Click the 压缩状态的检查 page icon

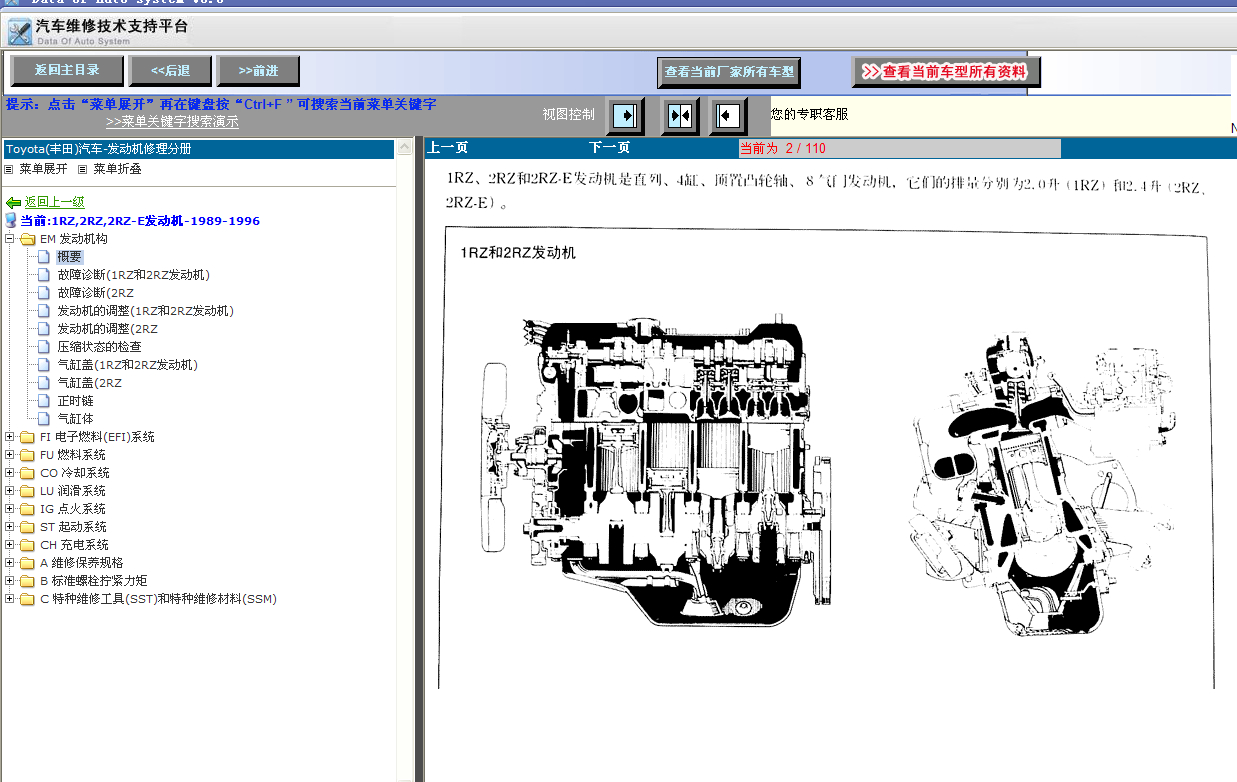point(43,347)
